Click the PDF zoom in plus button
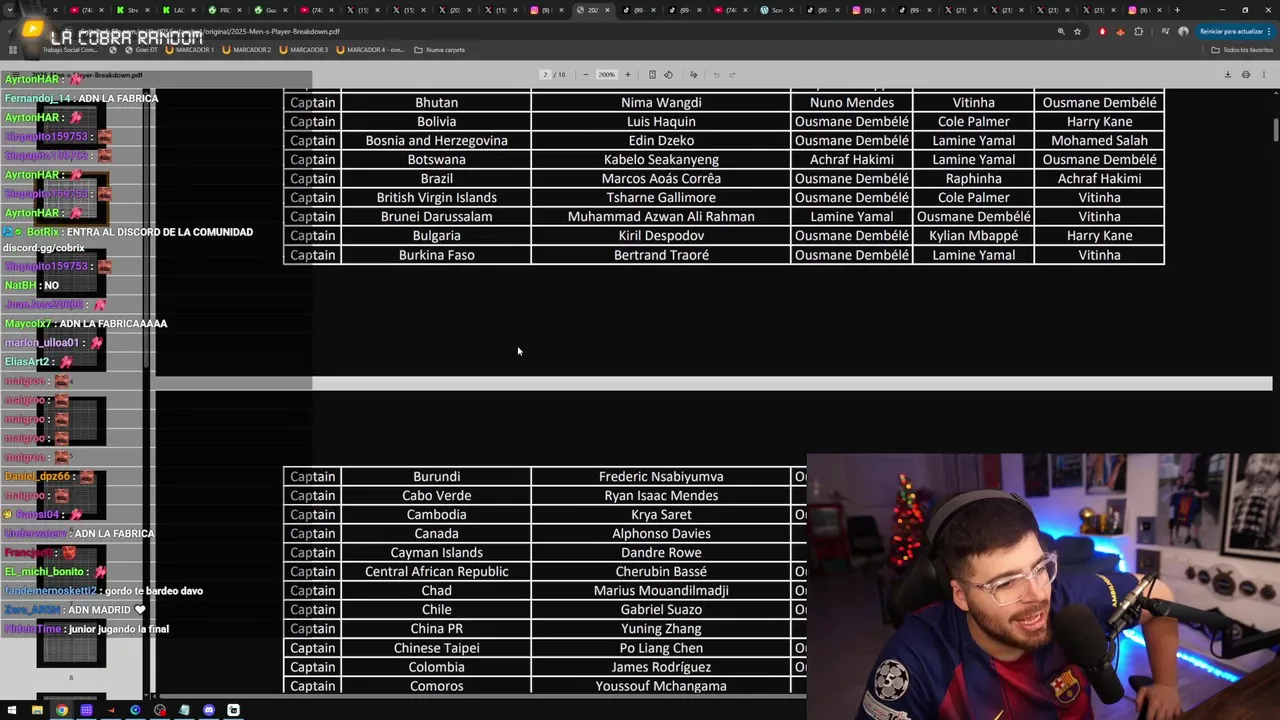 coord(628,75)
